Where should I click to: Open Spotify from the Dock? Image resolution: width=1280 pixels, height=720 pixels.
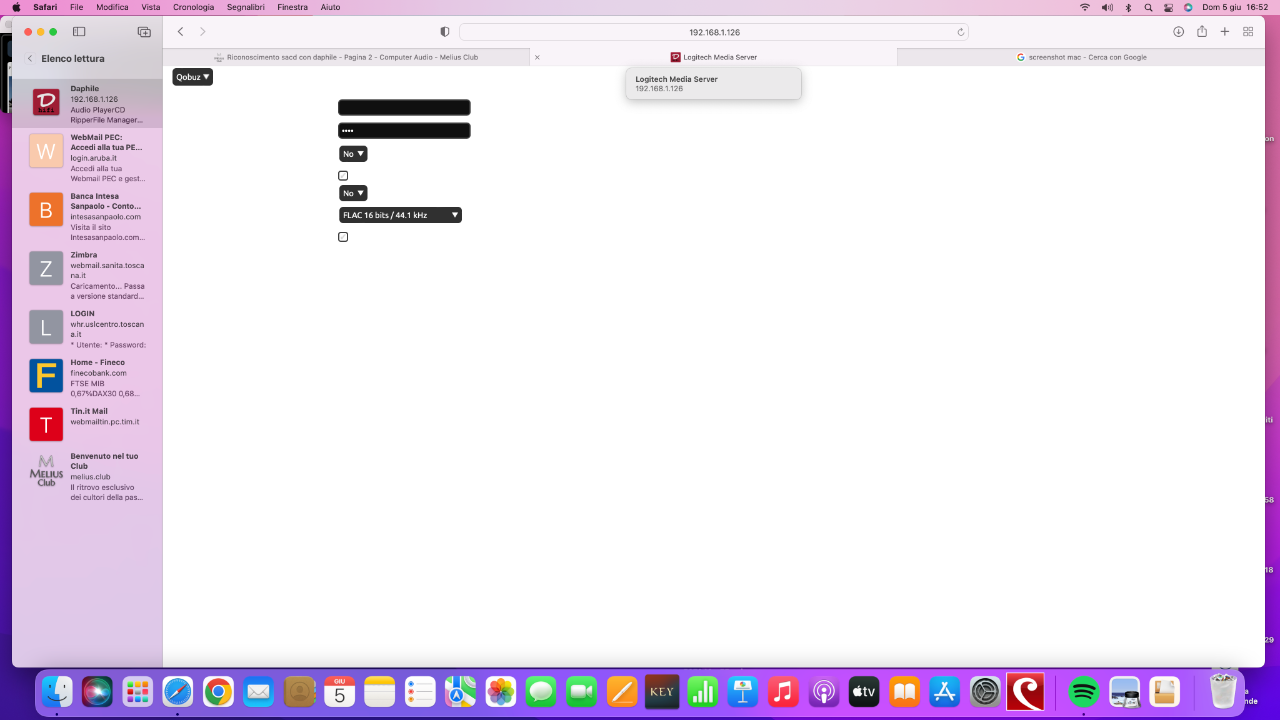[1083, 691]
